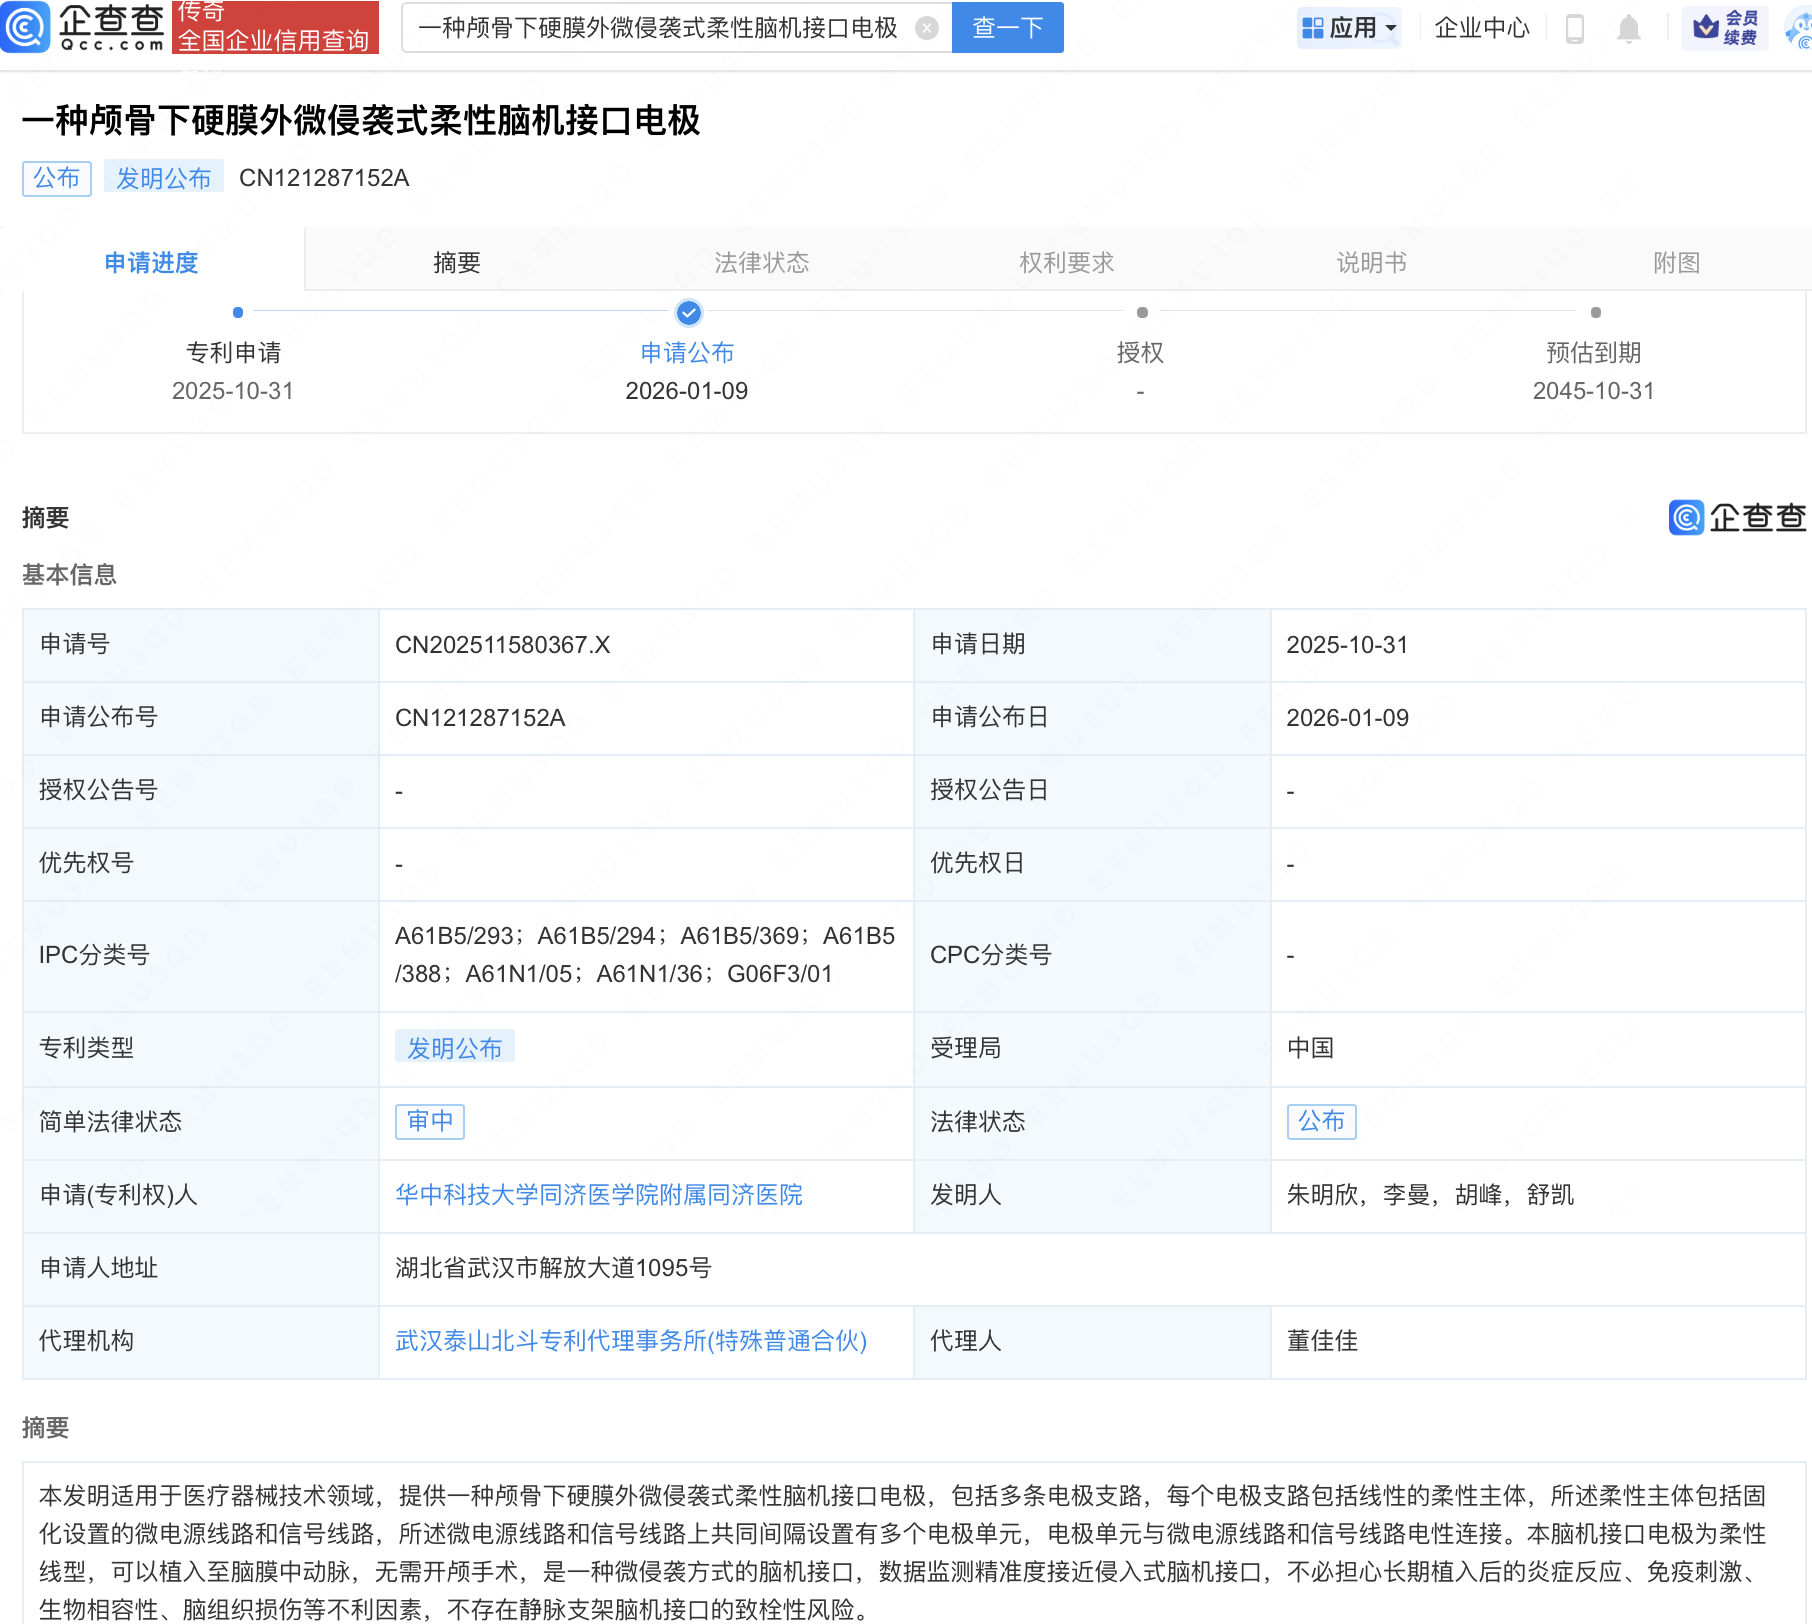Open the 武汉泰山北斗专利代理事务所 agency link

(x=630, y=1341)
